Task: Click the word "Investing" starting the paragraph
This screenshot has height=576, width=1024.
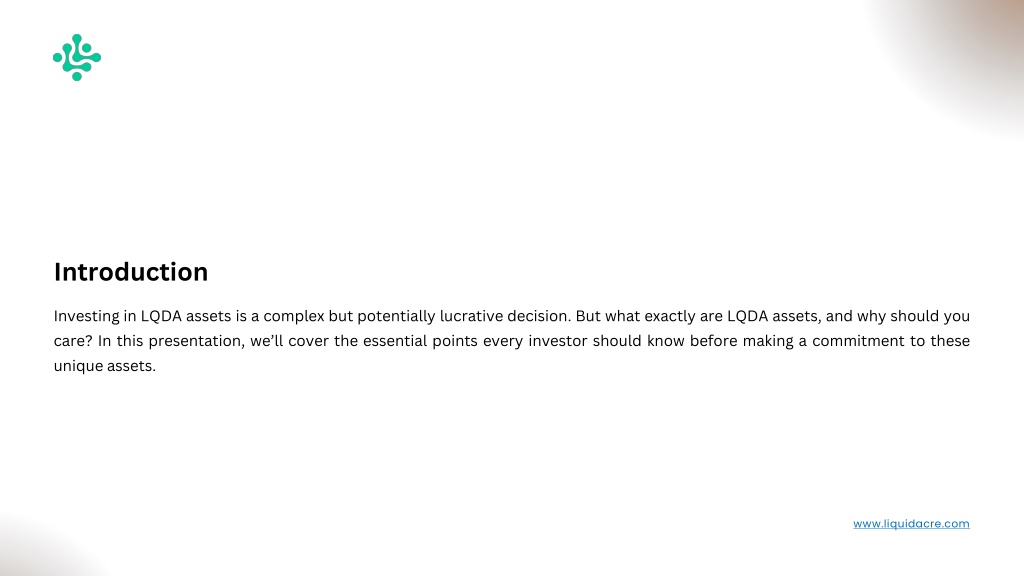Action: 86,317
